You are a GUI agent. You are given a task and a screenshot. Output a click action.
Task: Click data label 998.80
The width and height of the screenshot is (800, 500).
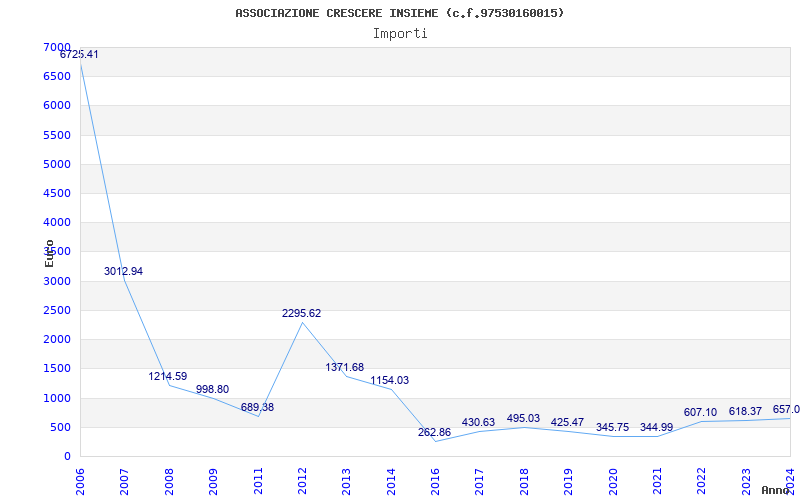coord(212,389)
